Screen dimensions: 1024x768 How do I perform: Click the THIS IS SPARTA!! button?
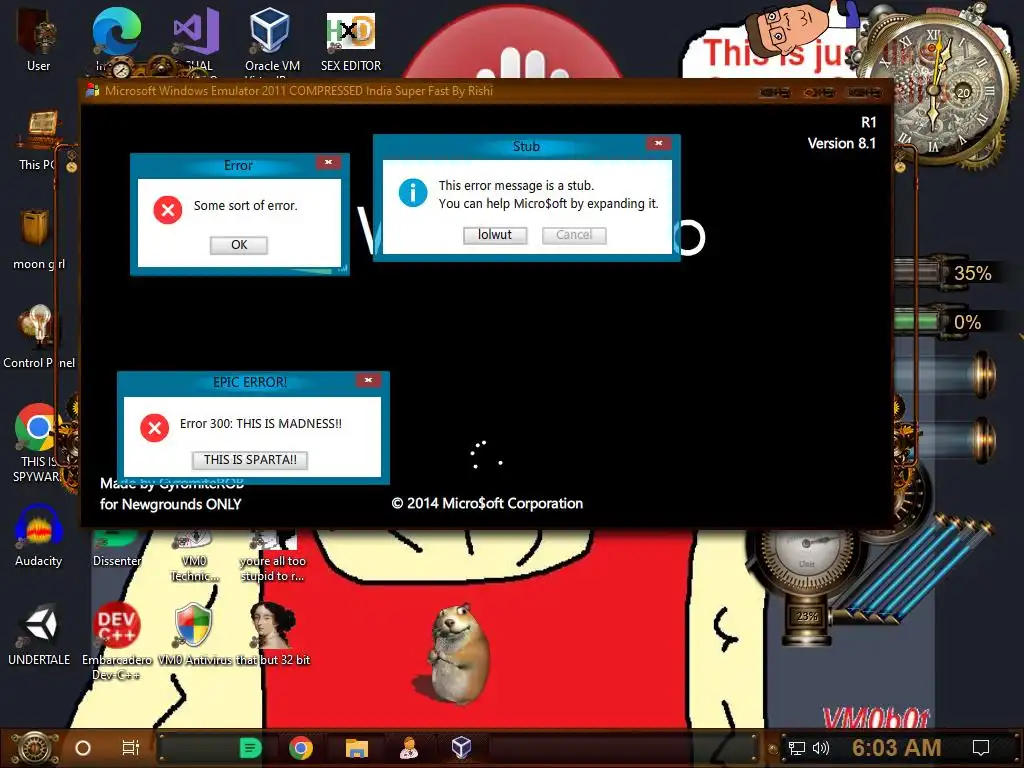[x=250, y=460]
